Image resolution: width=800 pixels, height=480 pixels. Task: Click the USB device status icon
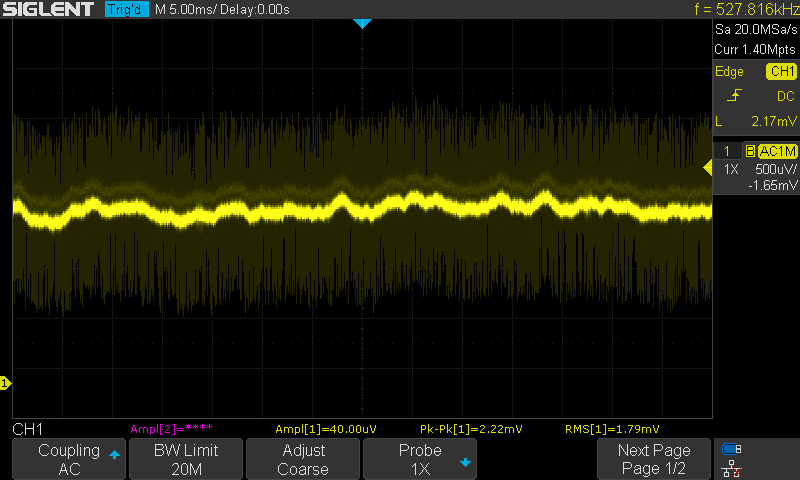click(732, 450)
